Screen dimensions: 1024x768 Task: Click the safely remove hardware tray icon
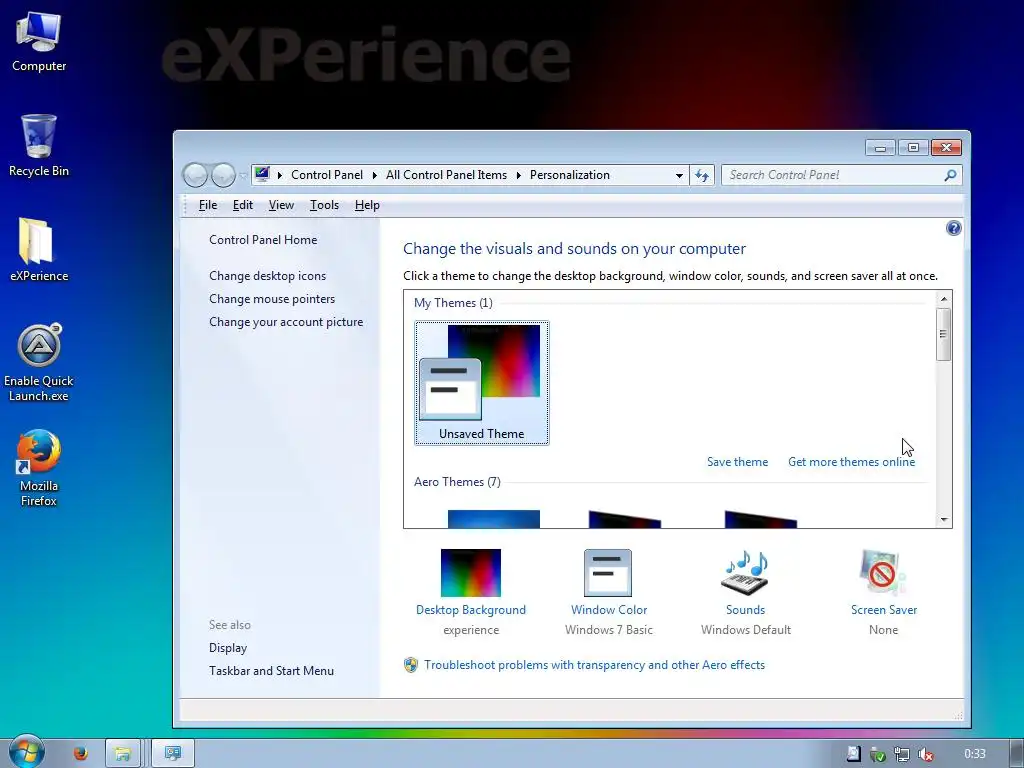878,754
